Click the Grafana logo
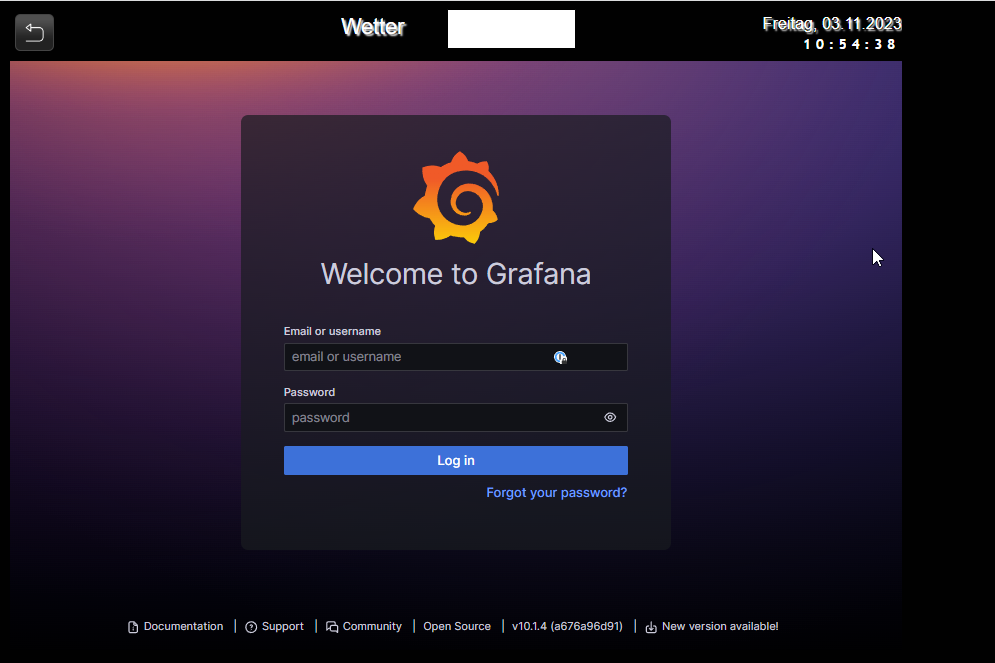995x663 pixels. tap(456, 197)
